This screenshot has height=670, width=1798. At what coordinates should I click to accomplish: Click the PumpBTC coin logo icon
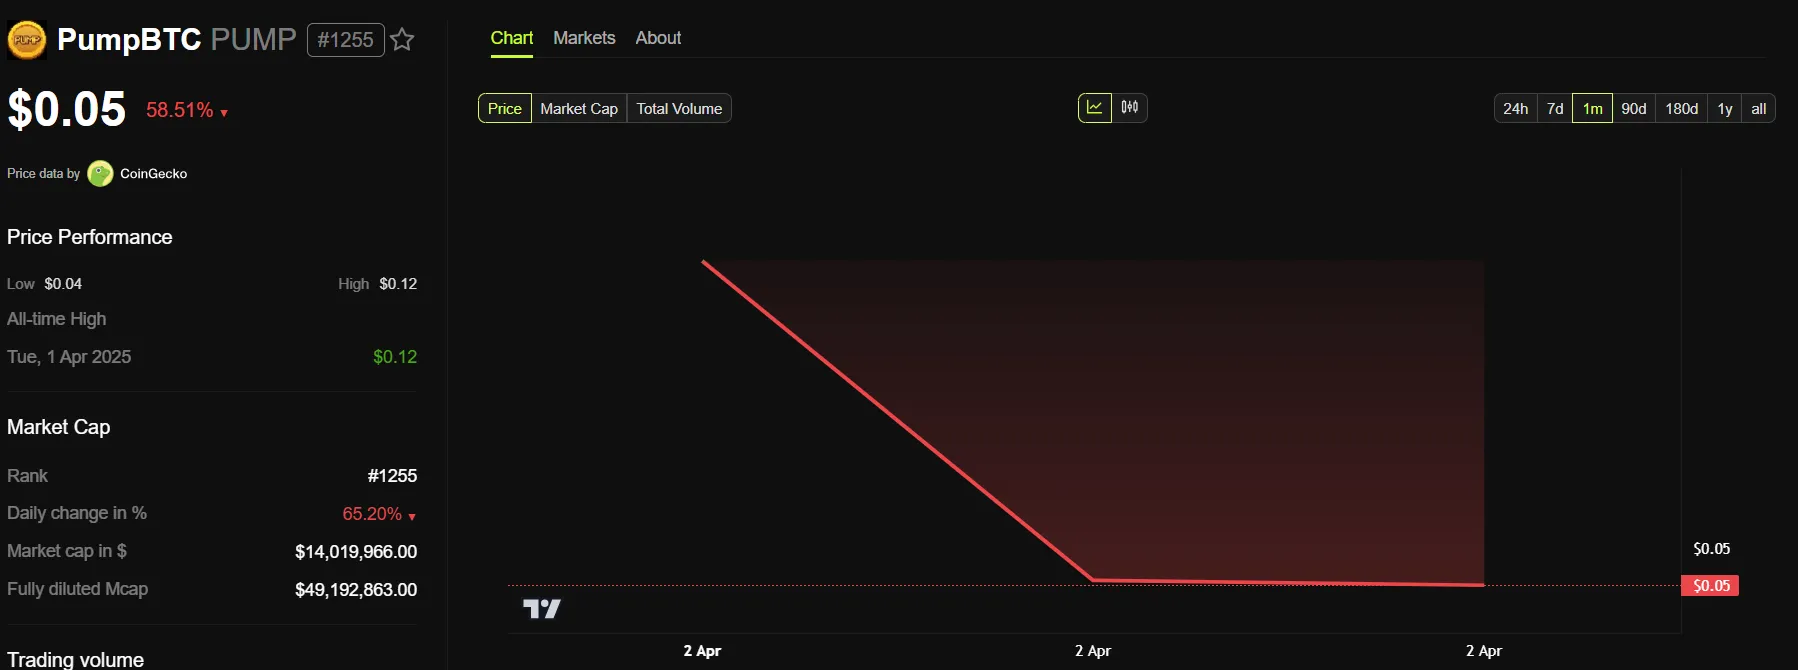(x=27, y=40)
